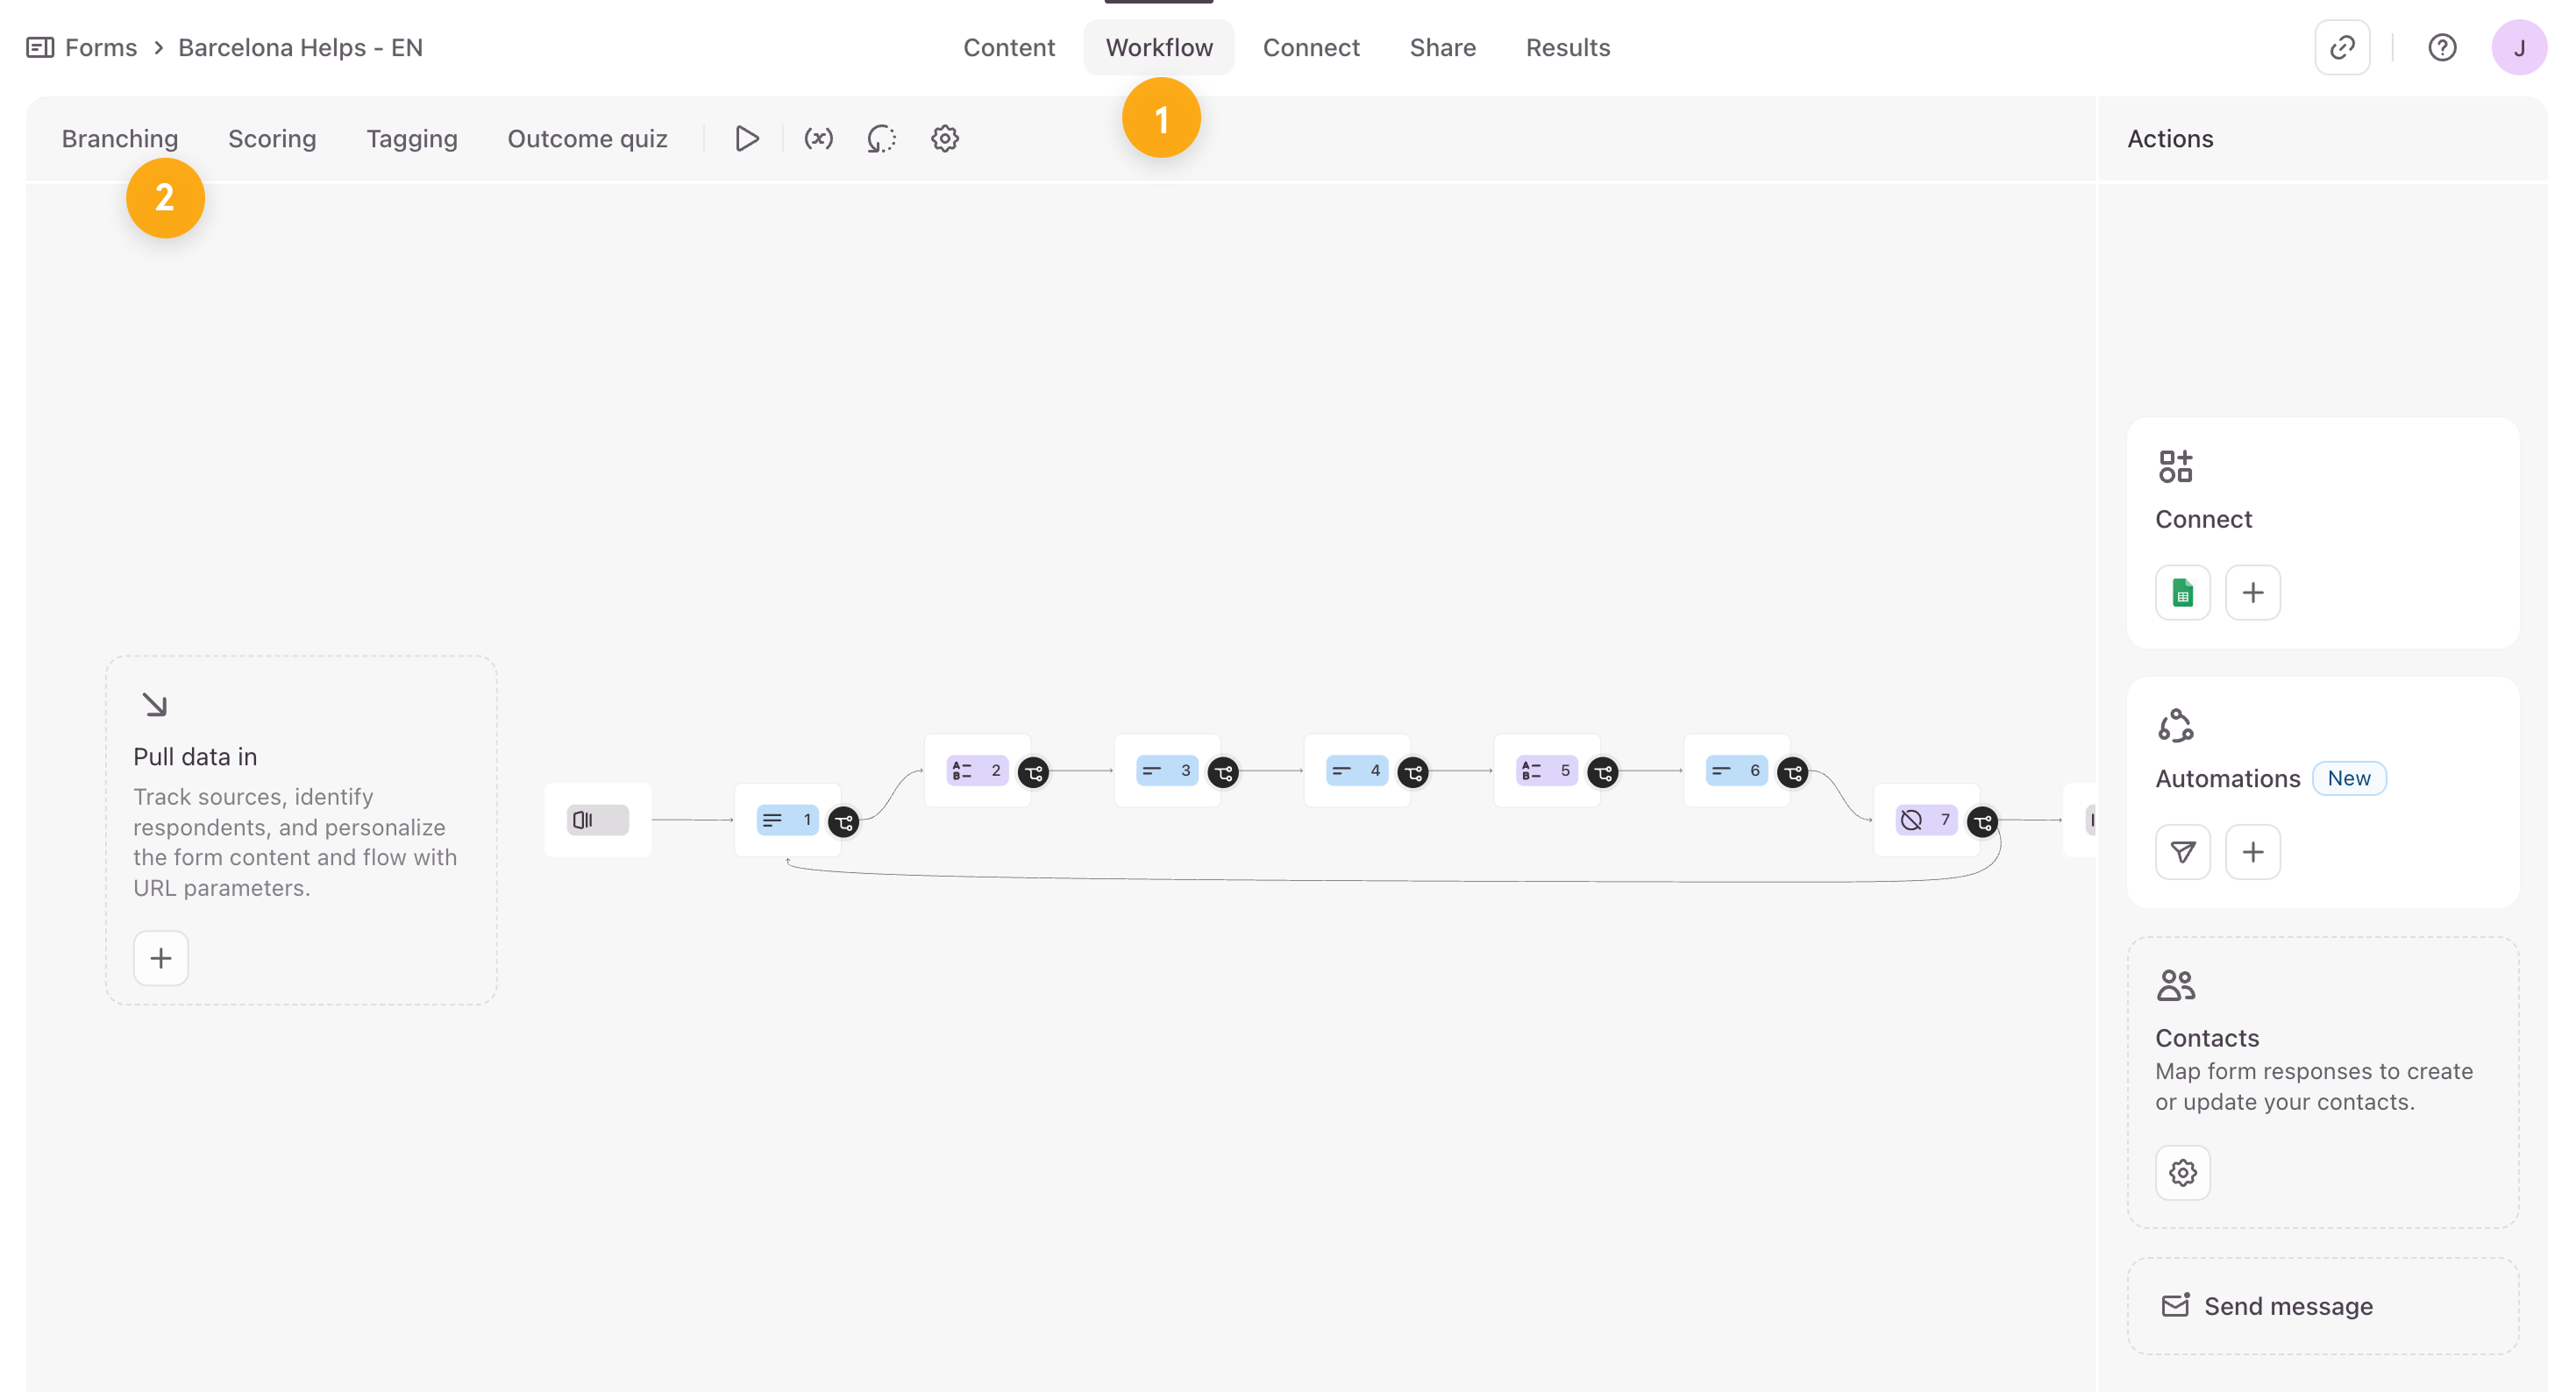The height and width of the screenshot is (1392, 2576).
Task: Click the Automations label
Action: (x=2227, y=778)
